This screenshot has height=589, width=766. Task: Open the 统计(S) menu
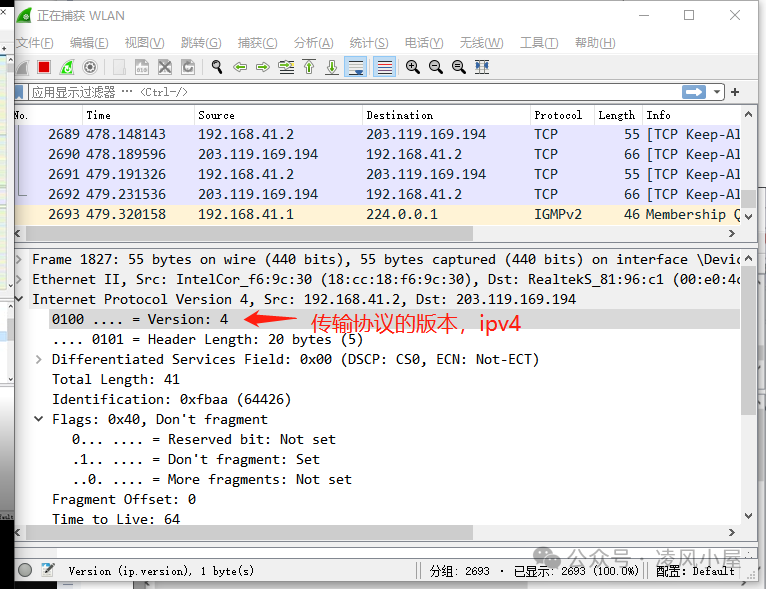368,43
